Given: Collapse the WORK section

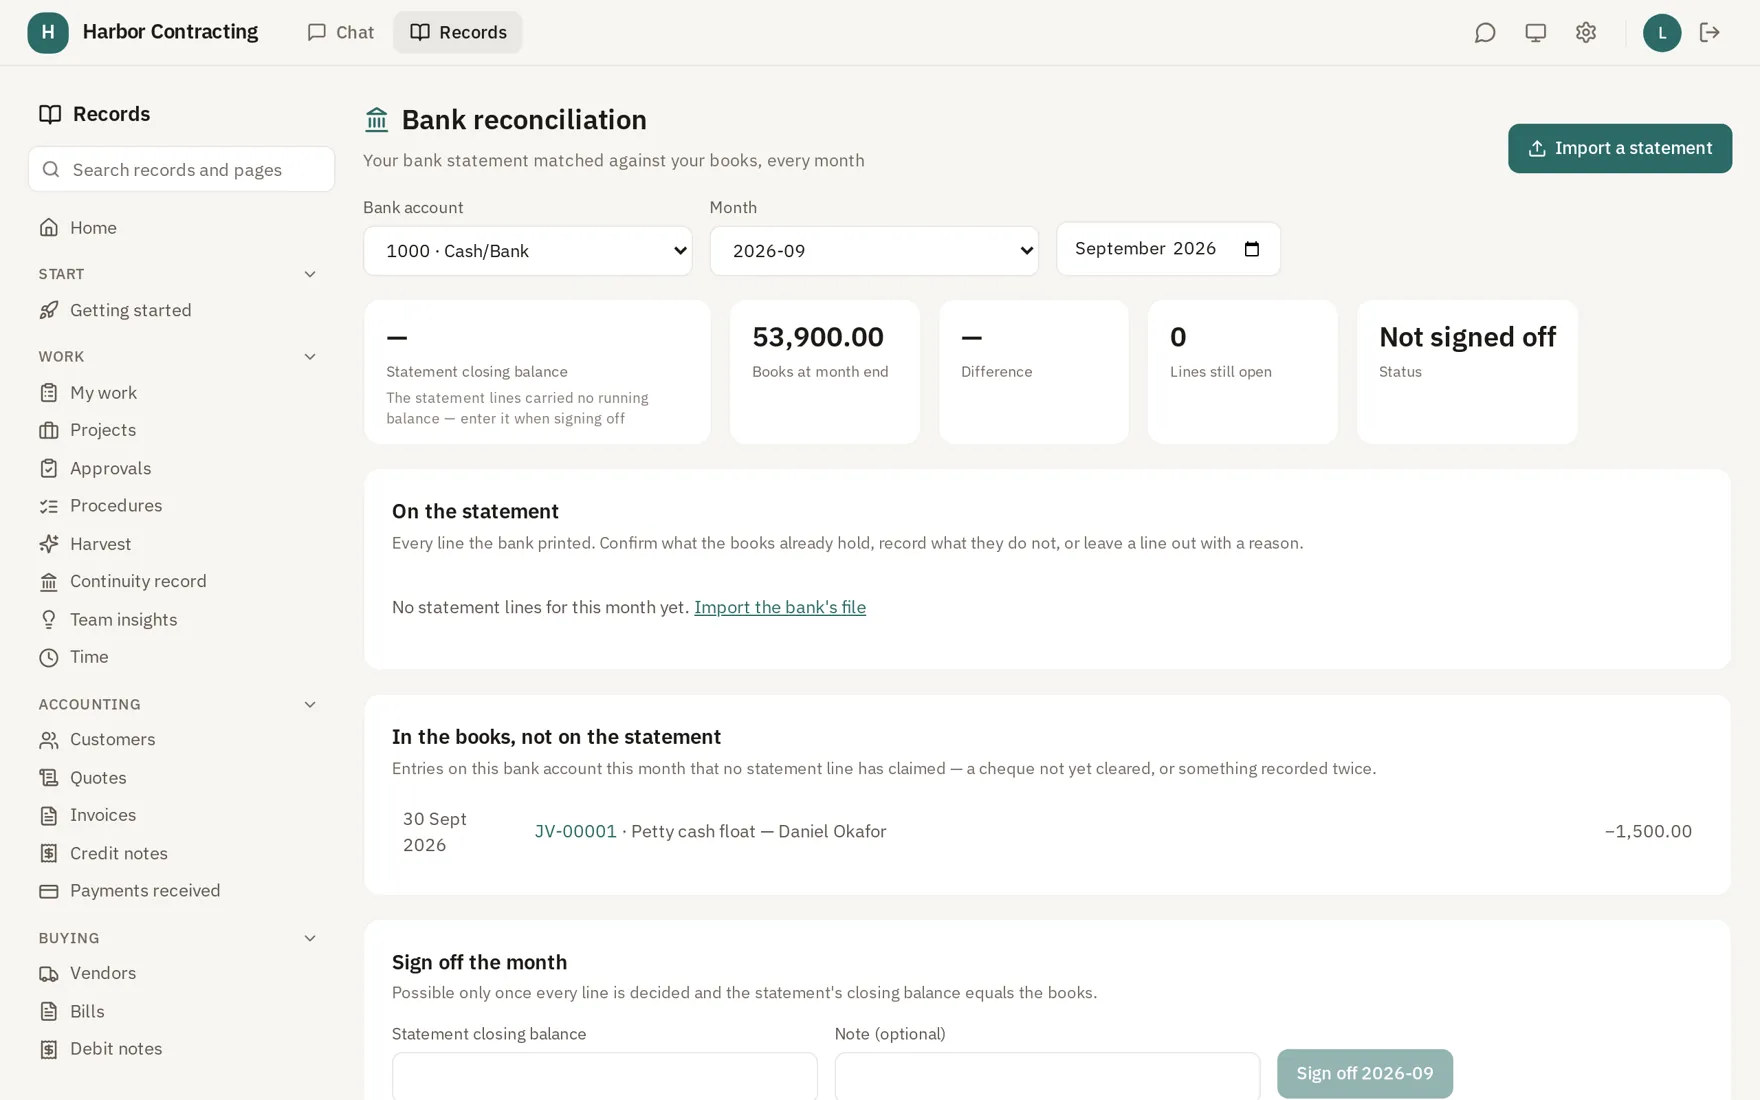Looking at the screenshot, I should point(310,357).
